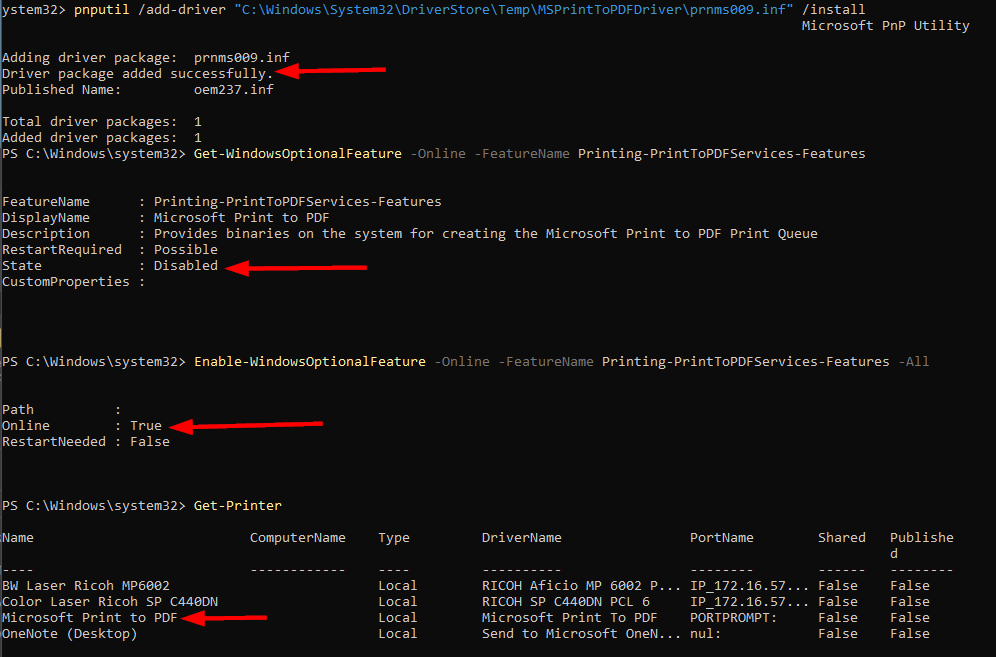Click the 'Microsoft PnP Utility' text

coord(885,26)
